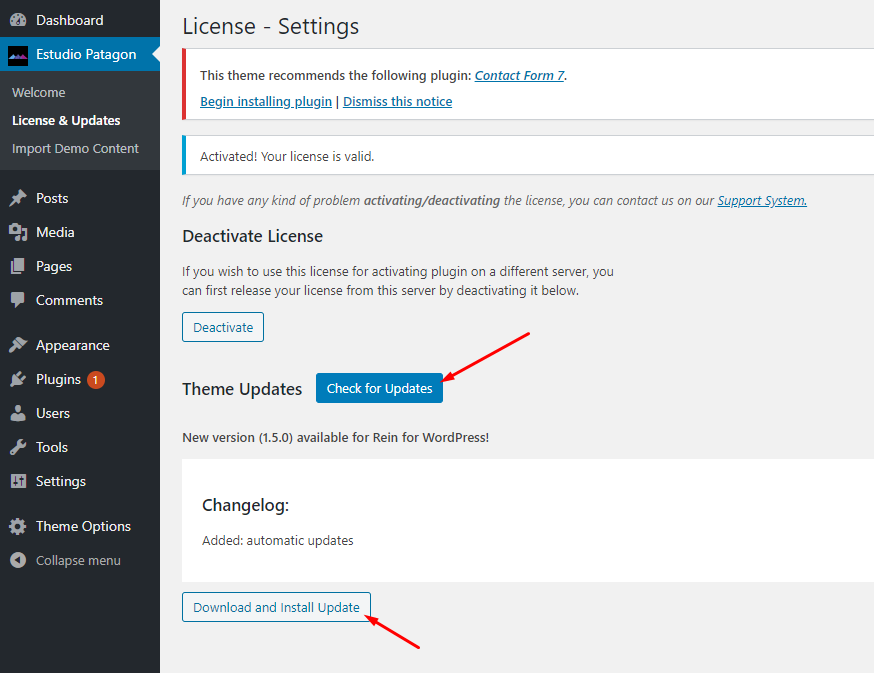Image resolution: width=874 pixels, height=673 pixels.
Task: Click the Tools wrench icon
Action: click(x=18, y=447)
